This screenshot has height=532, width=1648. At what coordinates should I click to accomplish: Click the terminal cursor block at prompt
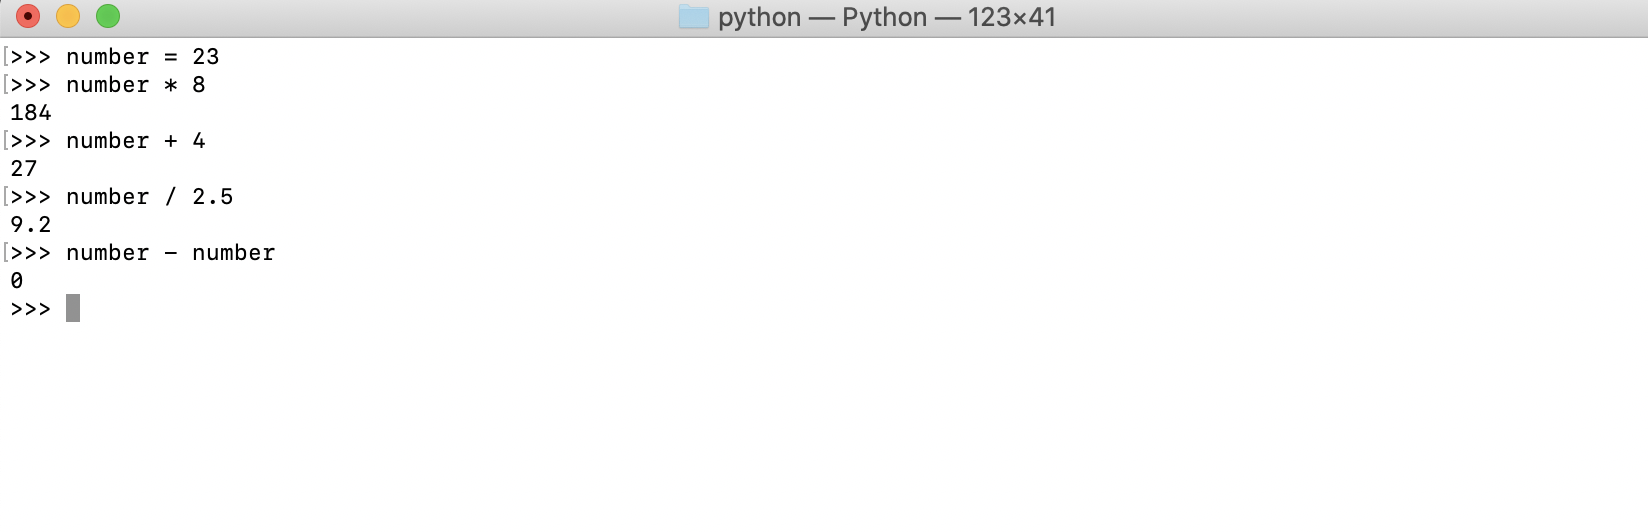pyautogui.click(x=73, y=308)
